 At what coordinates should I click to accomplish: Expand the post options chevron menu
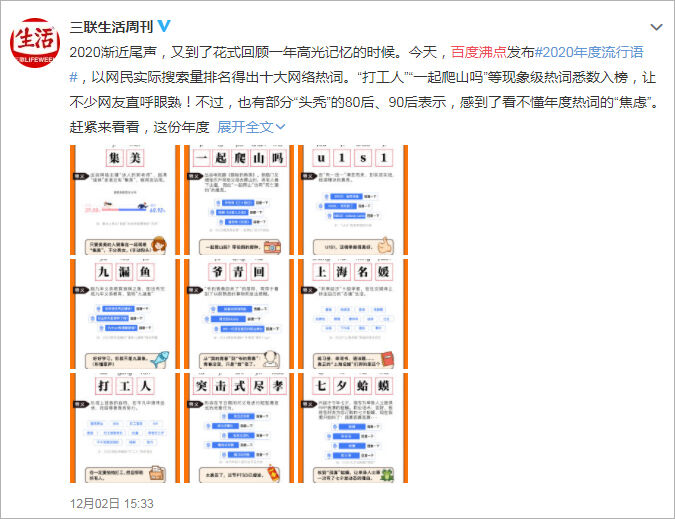click(x=656, y=27)
